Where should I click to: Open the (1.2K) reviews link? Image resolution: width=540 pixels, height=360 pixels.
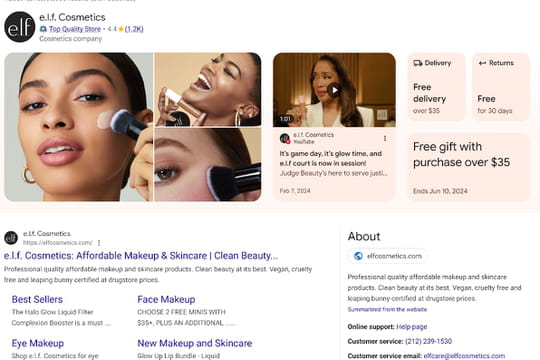click(x=134, y=29)
